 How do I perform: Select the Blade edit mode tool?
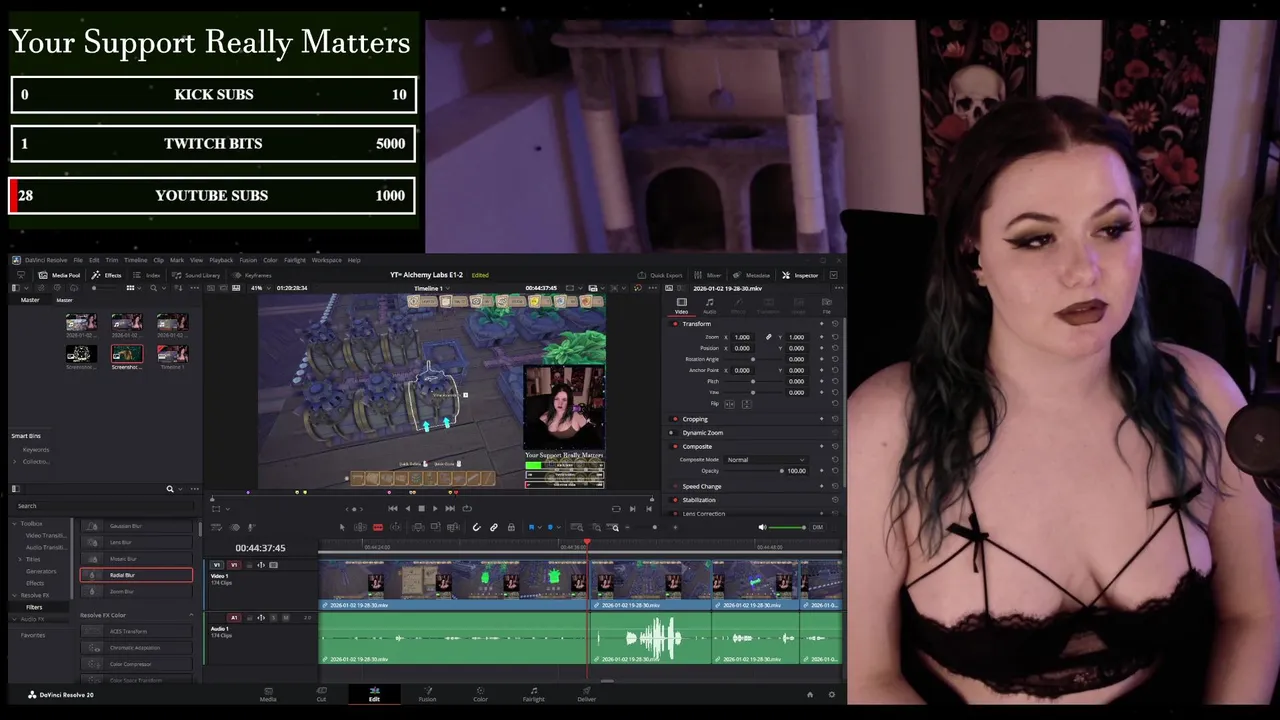tap(378, 527)
